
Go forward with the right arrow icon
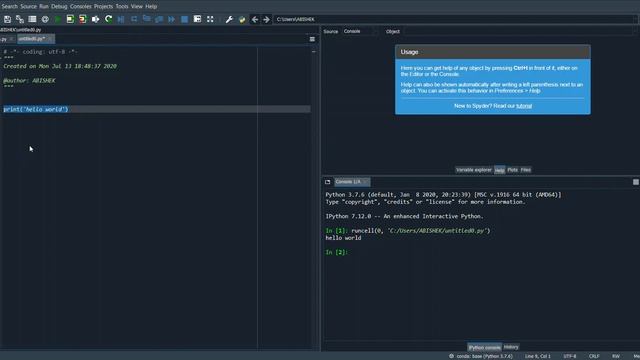(x=266, y=19)
